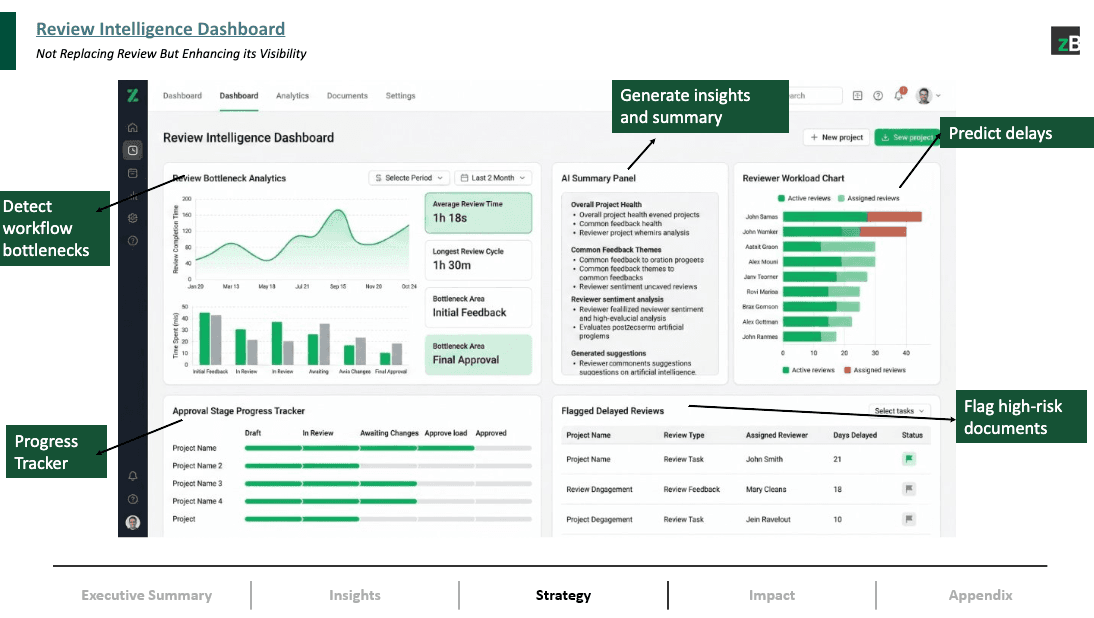This screenshot has height=618, width=1094.
Task: Click John Smith reviewer cell
Action: click(x=764, y=459)
